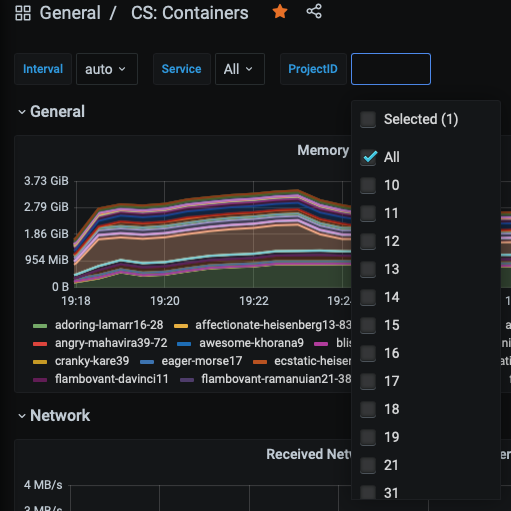Share the dashboard via the share icon

pyautogui.click(x=314, y=11)
